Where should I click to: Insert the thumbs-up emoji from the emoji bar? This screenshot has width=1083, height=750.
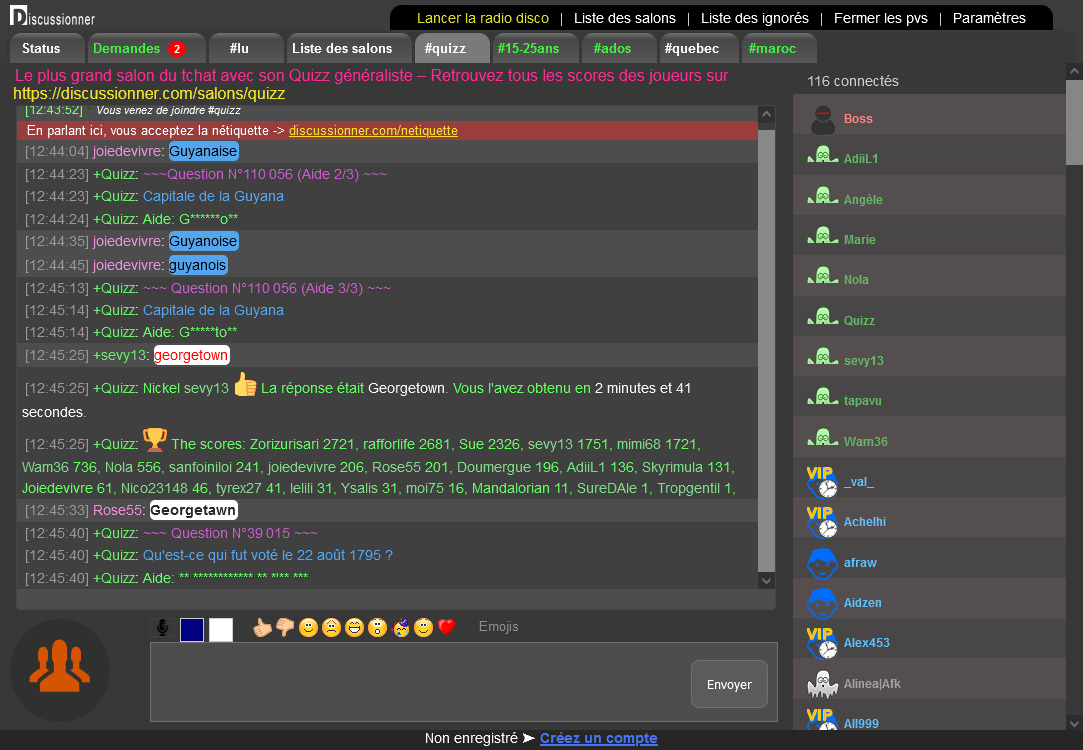[x=262, y=627]
